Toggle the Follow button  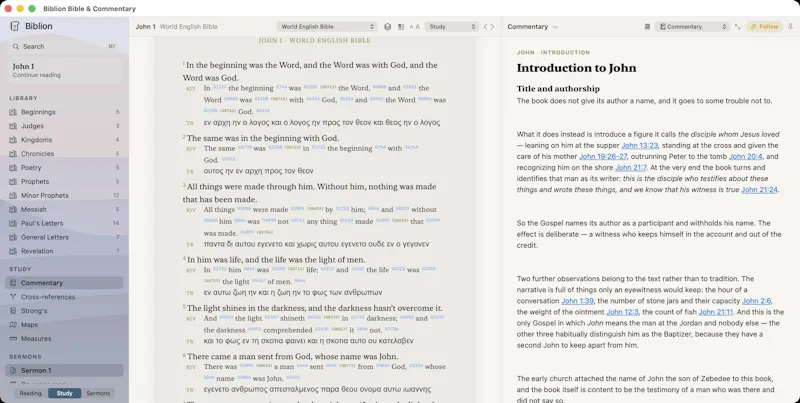[x=764, y=27]
